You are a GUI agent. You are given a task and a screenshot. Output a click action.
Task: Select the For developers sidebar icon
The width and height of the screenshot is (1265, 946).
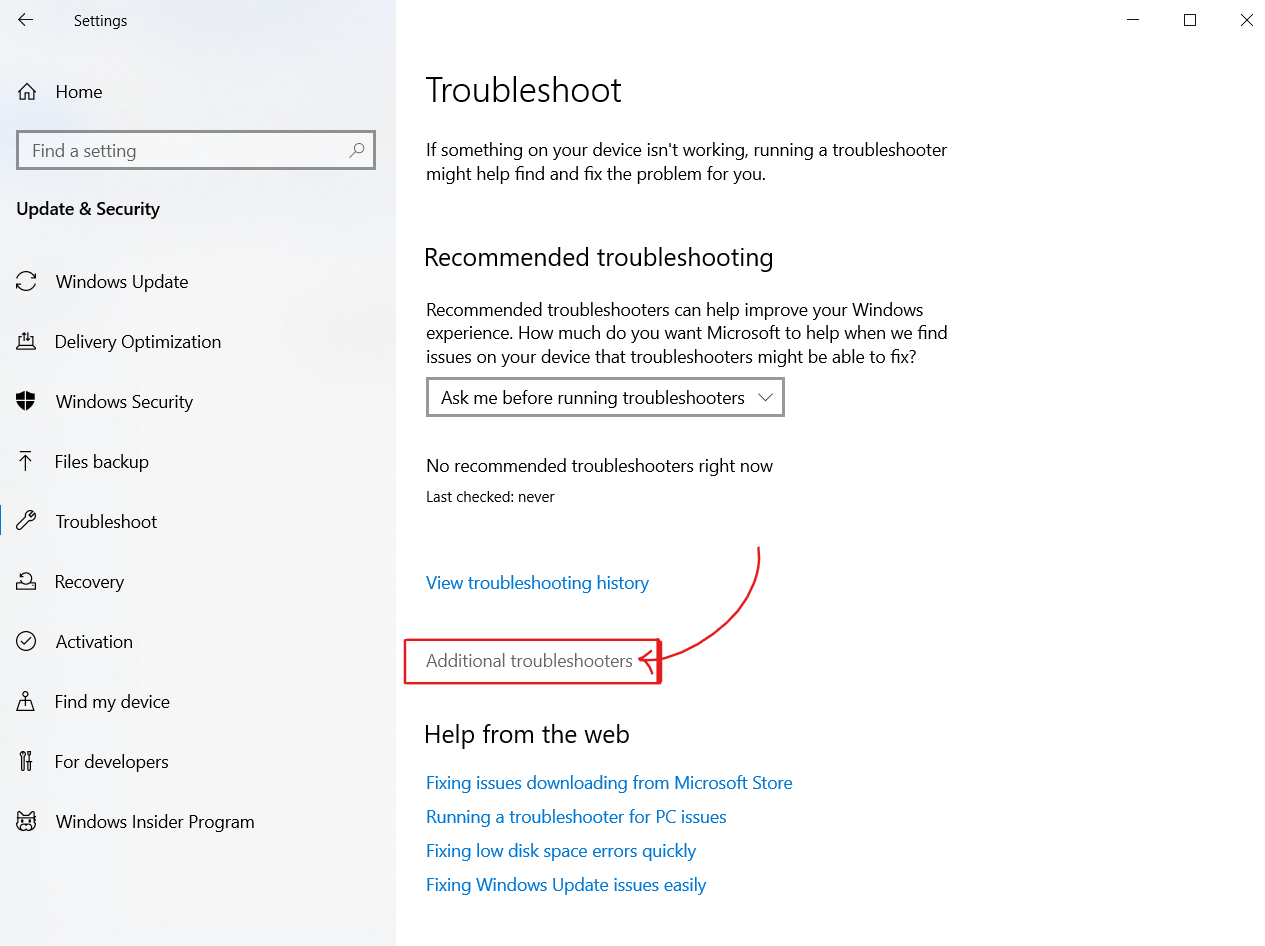pyautogui.click(x=27, y=761)
